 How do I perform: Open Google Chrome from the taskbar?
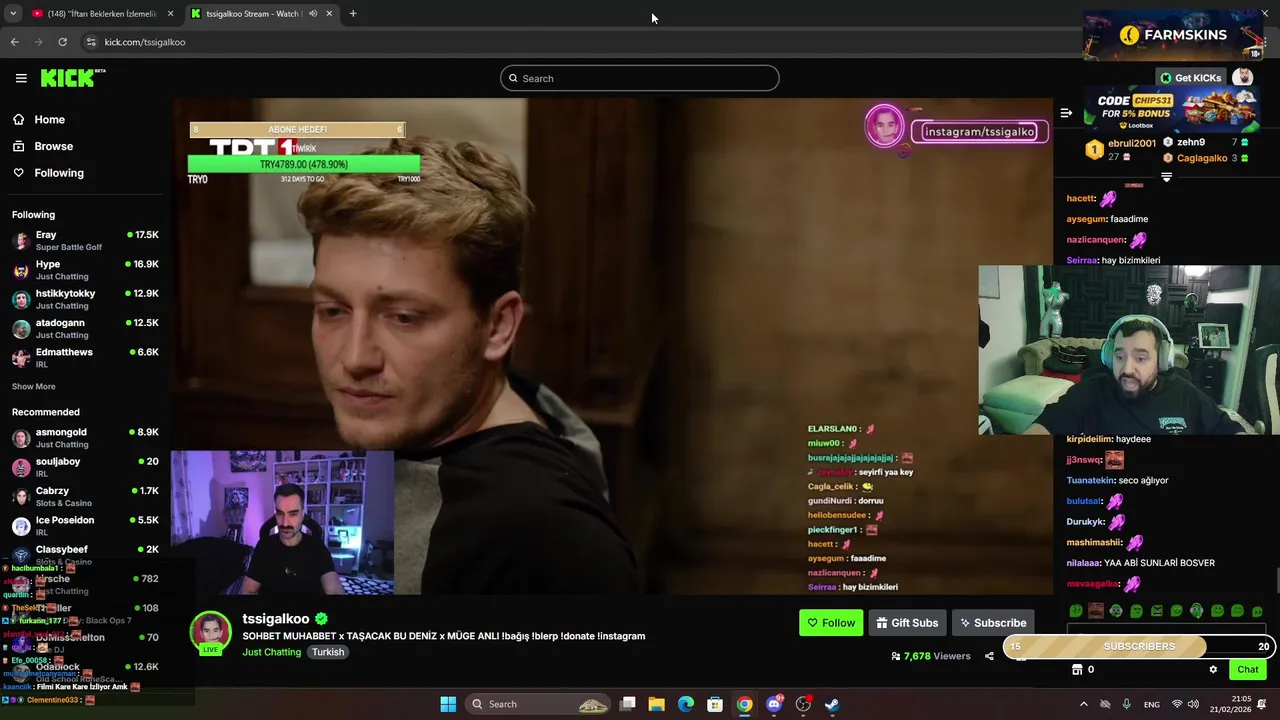tap(745, 704)
